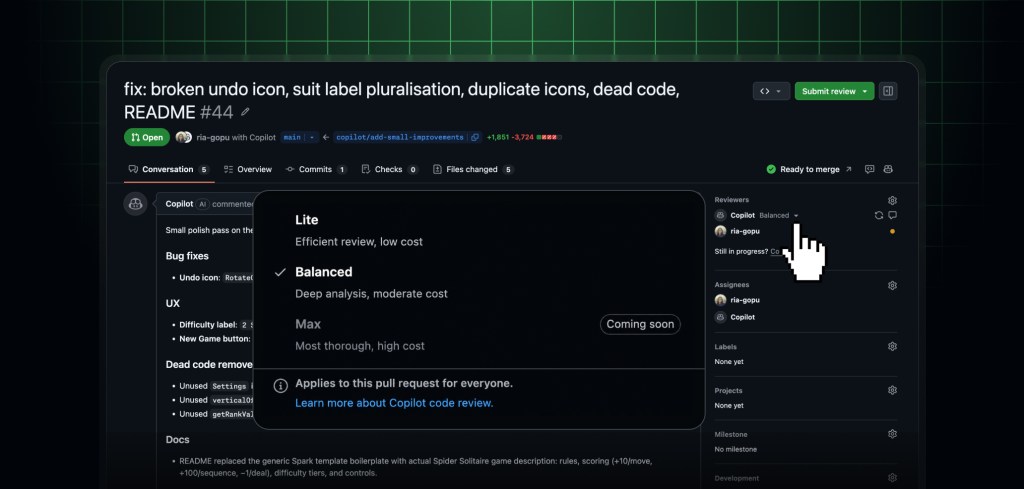Open ria-gopu under Assignees

[744, 300]
